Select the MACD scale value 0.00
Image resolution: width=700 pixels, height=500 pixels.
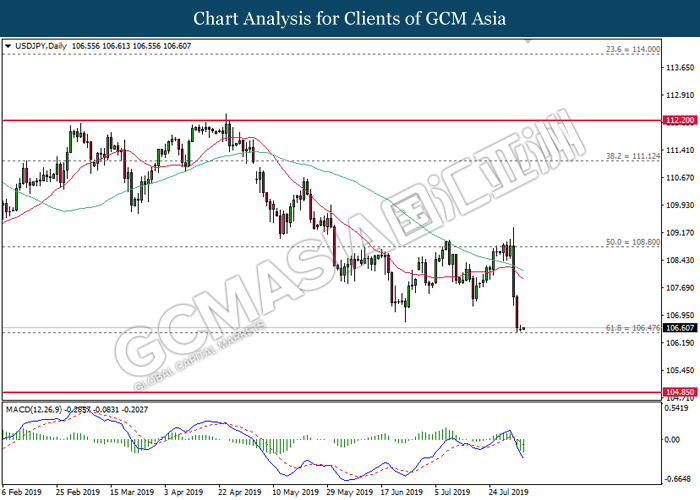point(672,440)
